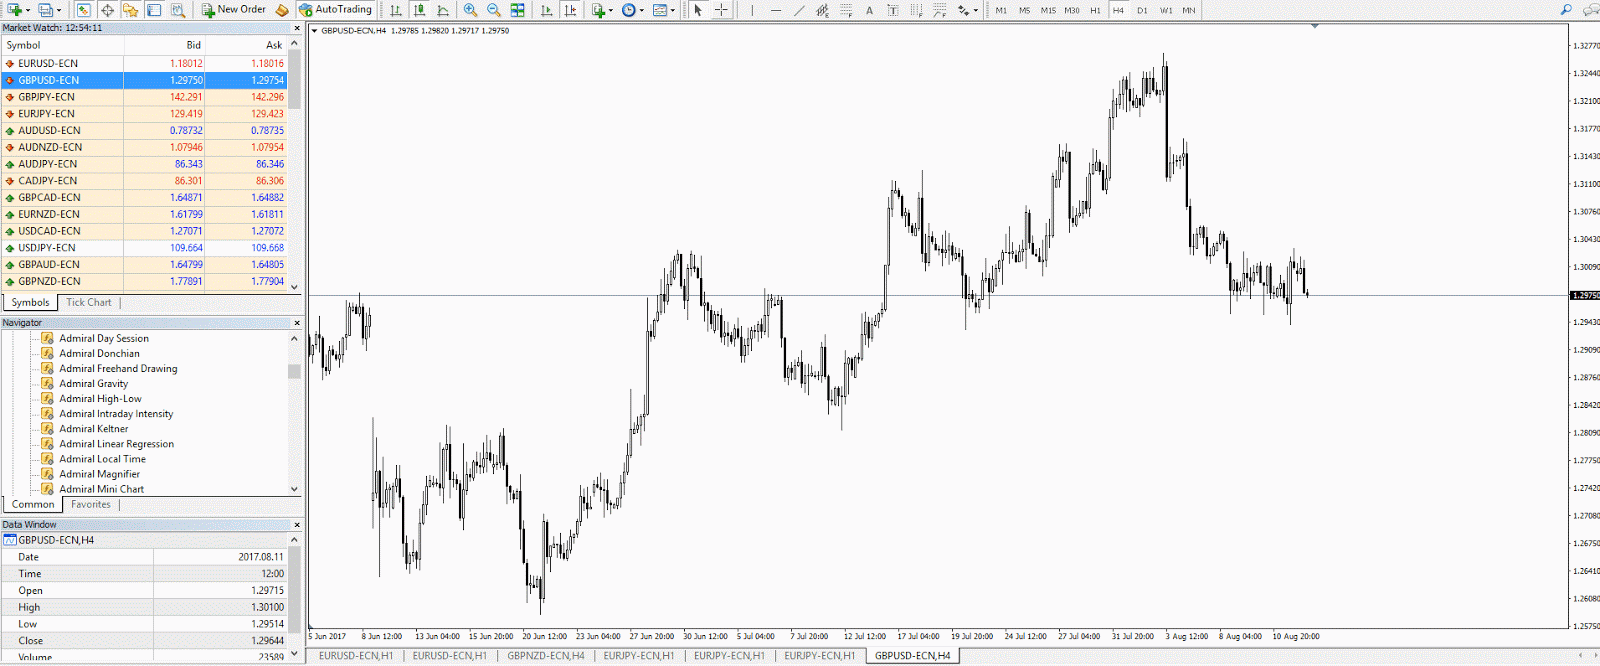Zoom in on the chart
Viewport: 1600px width, 666px height.
(470, 10)
